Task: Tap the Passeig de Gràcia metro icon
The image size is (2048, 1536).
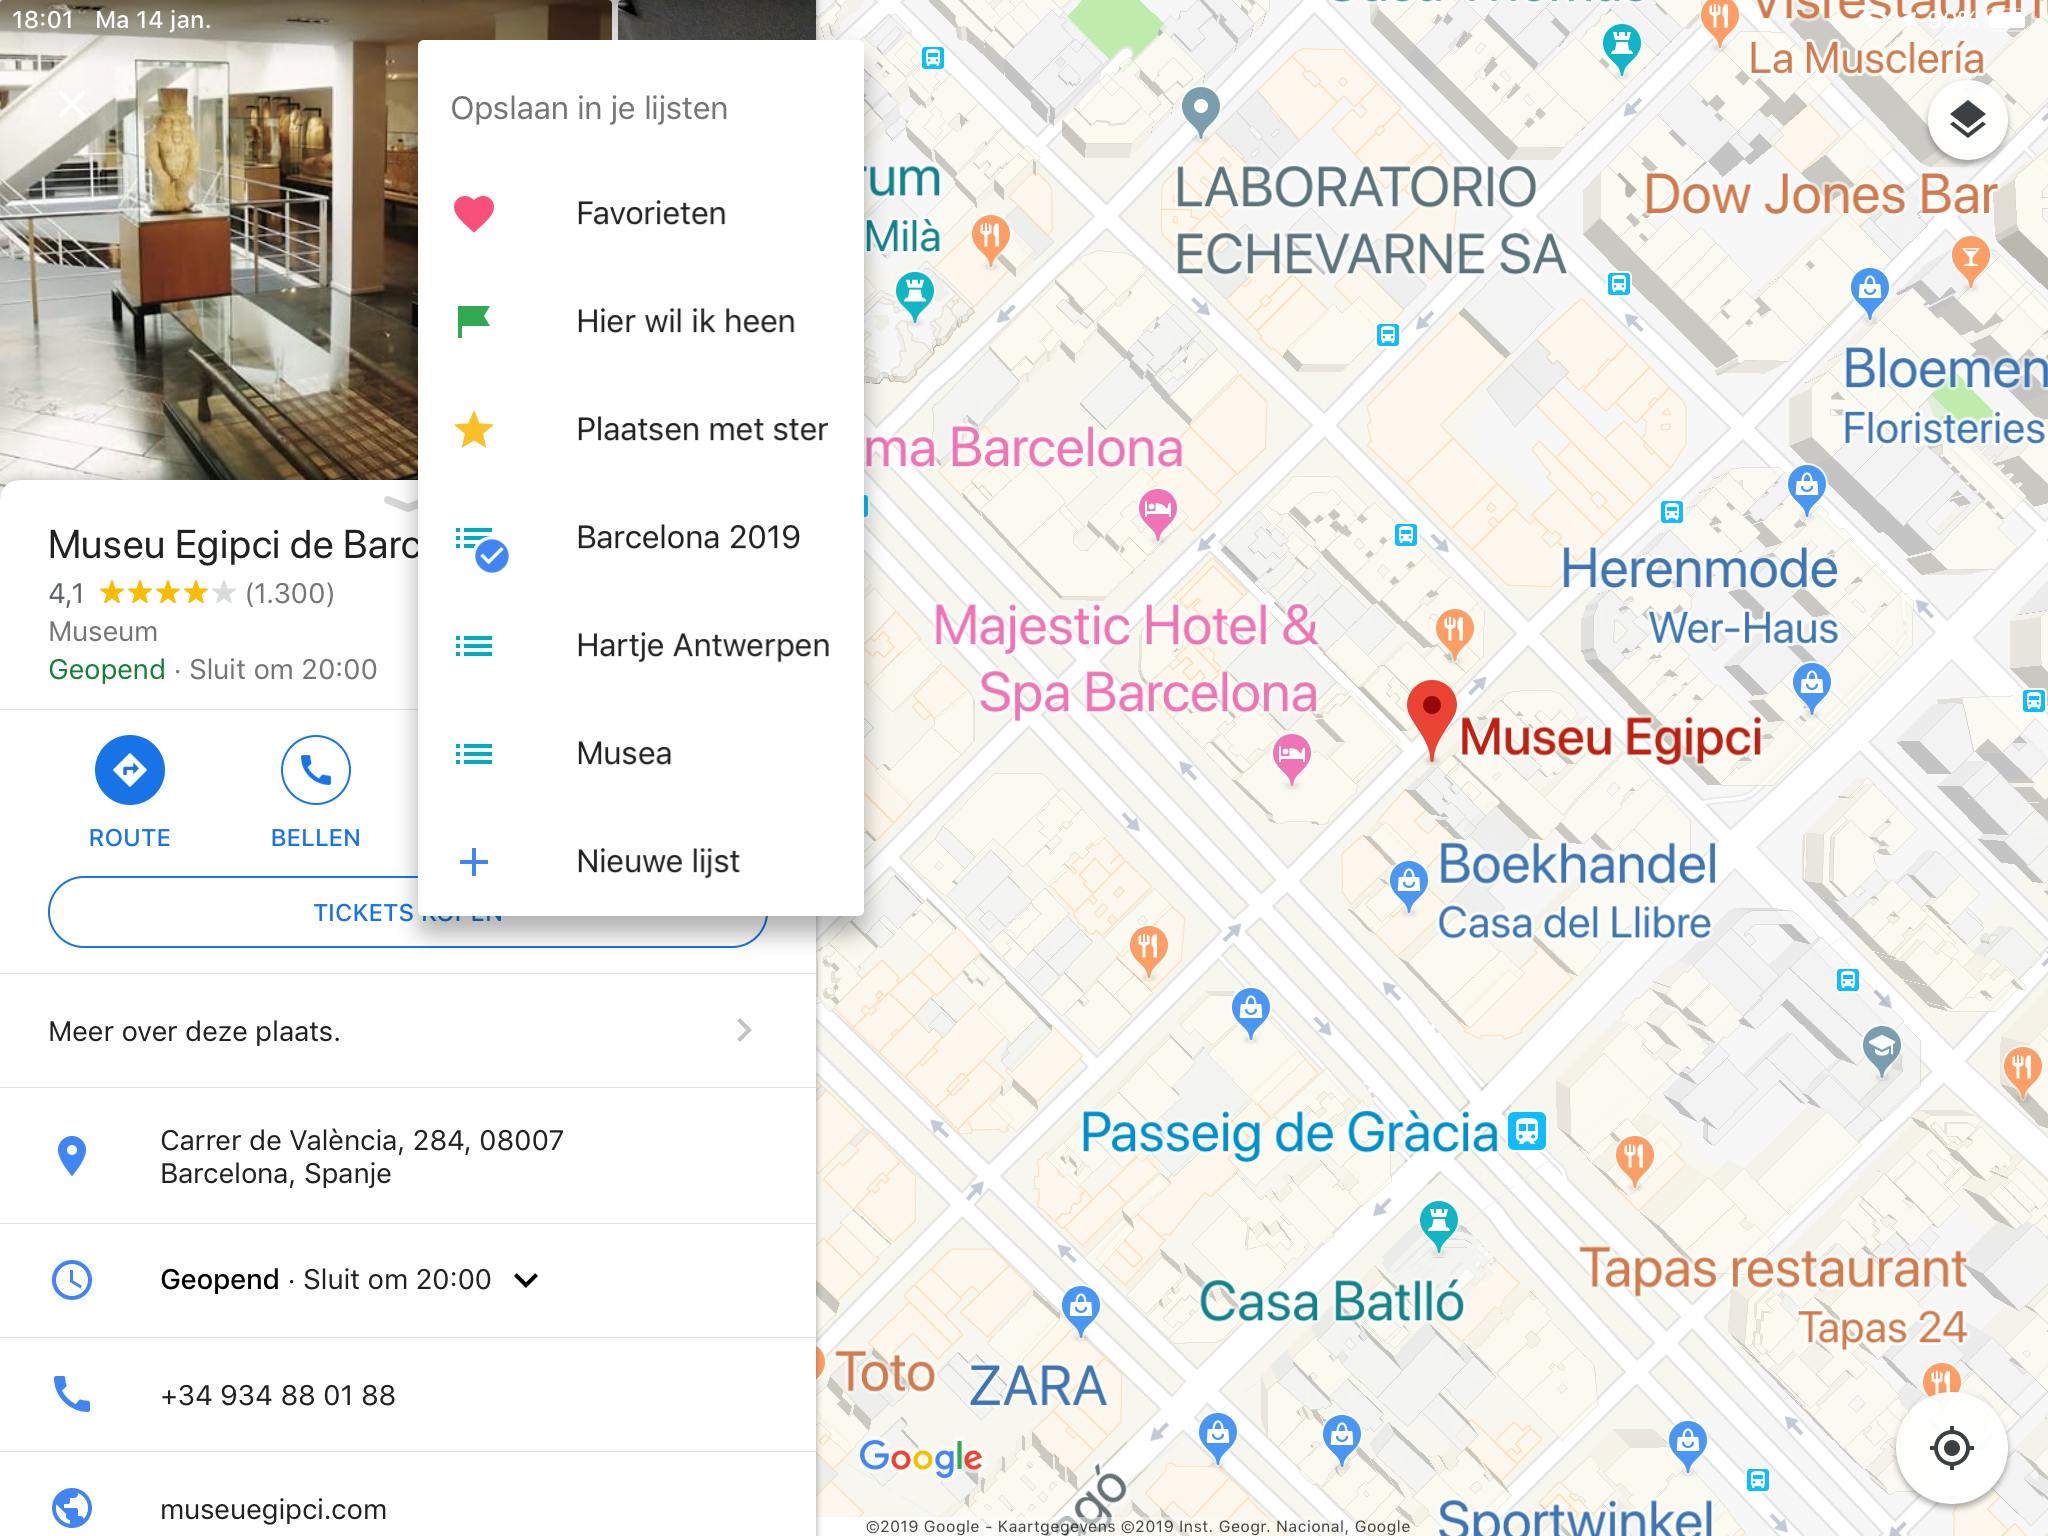Action: point(1527,1131)
